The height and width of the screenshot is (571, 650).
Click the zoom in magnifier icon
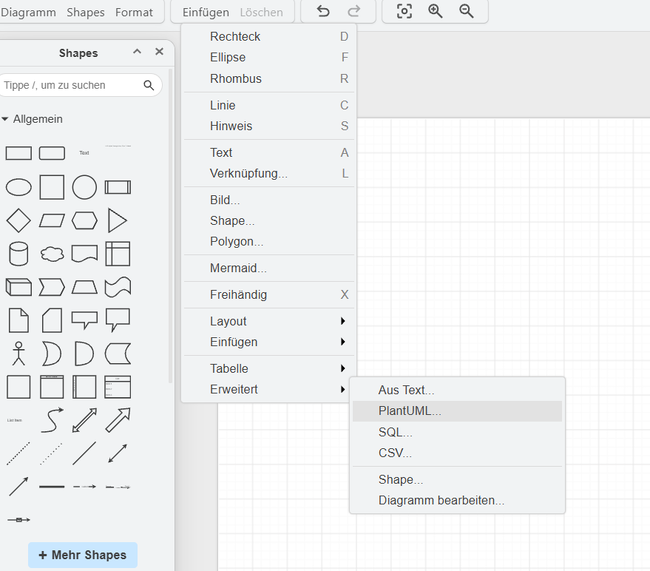tap(435, 11)
